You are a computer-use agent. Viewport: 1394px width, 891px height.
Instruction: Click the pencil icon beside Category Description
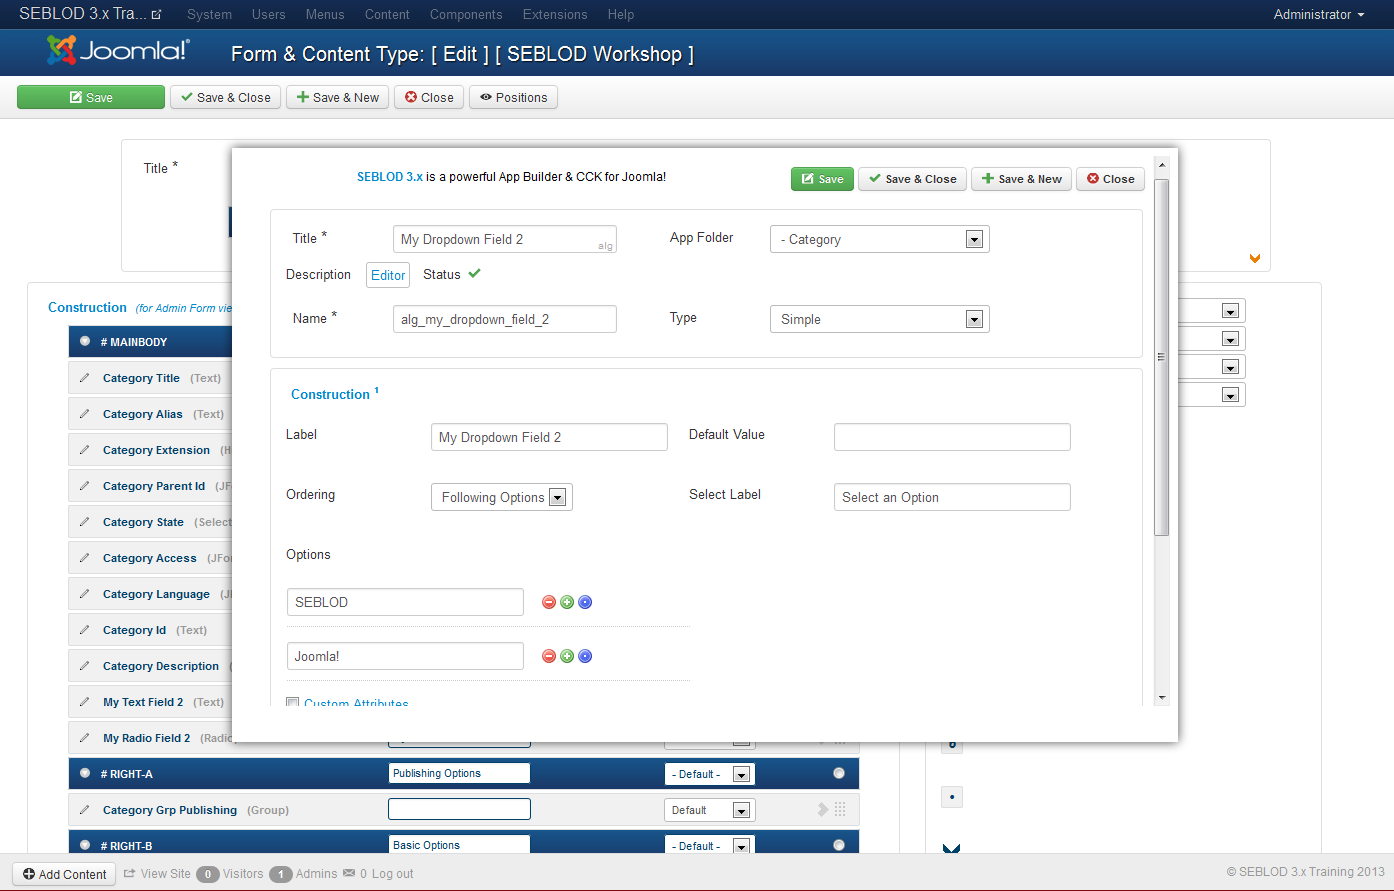(84, 666)
